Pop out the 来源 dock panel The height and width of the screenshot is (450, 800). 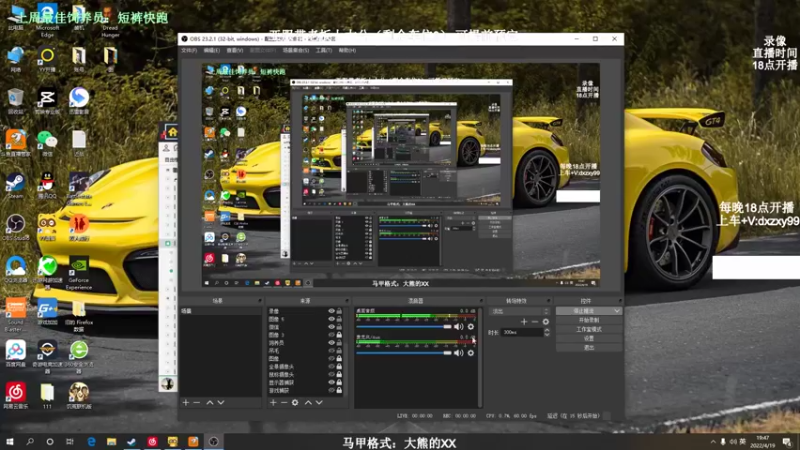pos(347,301)
